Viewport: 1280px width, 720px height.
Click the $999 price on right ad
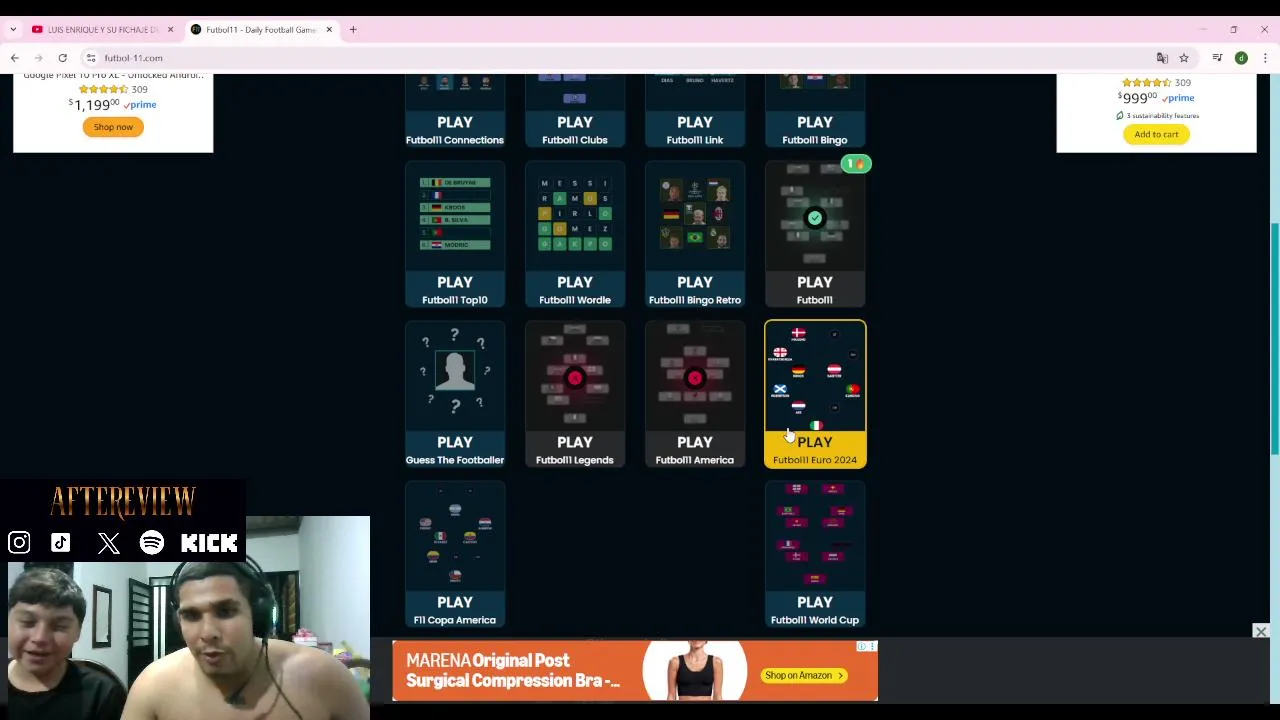tap(1137, 97)
